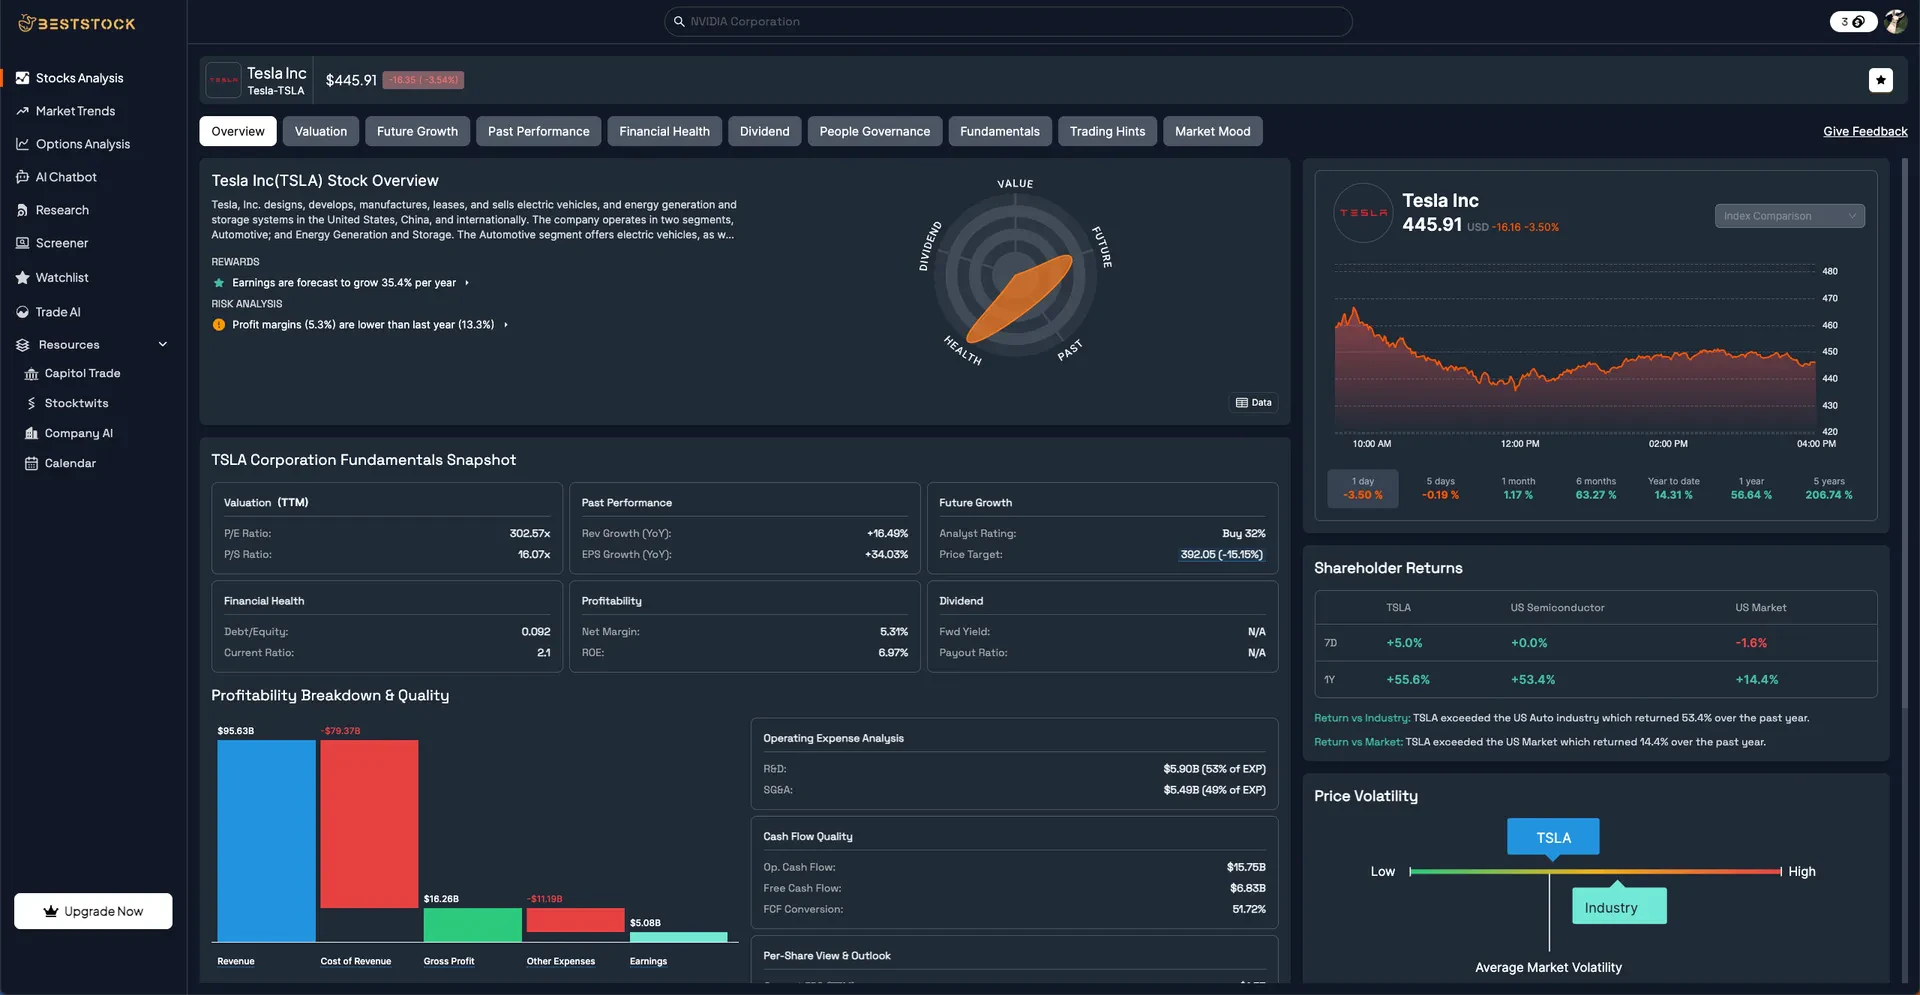Open the Market Mood tab

1212,131
